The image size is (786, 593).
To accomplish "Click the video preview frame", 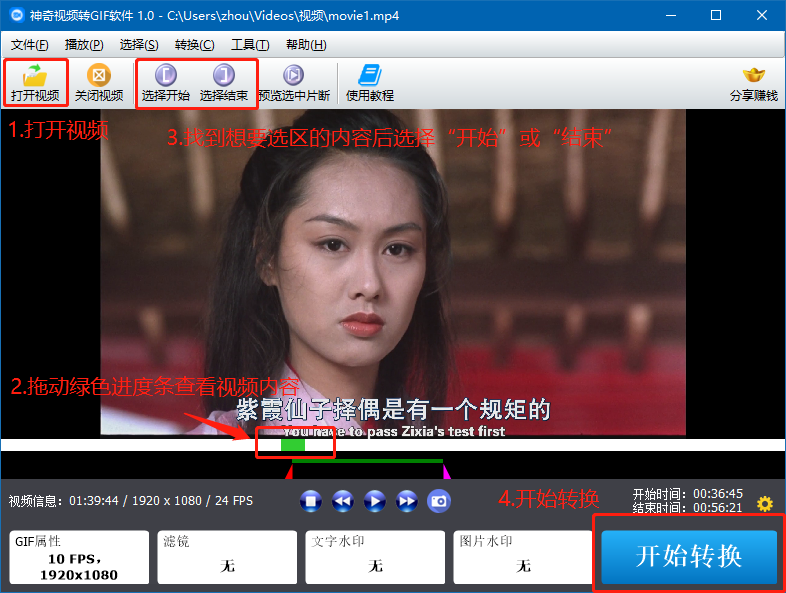I will click(393, 273).
